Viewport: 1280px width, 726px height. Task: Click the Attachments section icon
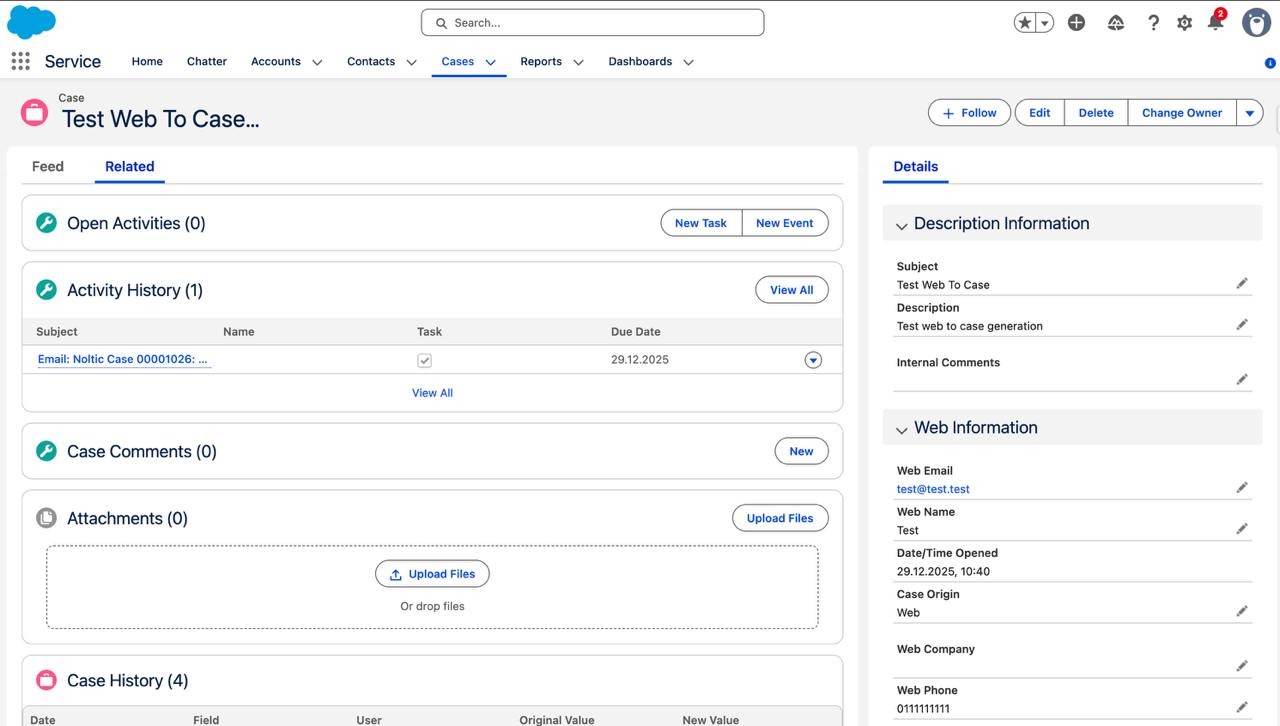[x=46, y=518]
